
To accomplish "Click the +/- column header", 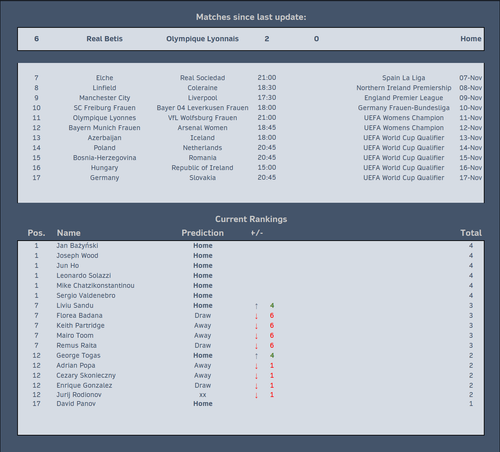I will pyautogui.click(x=257, y=233).
